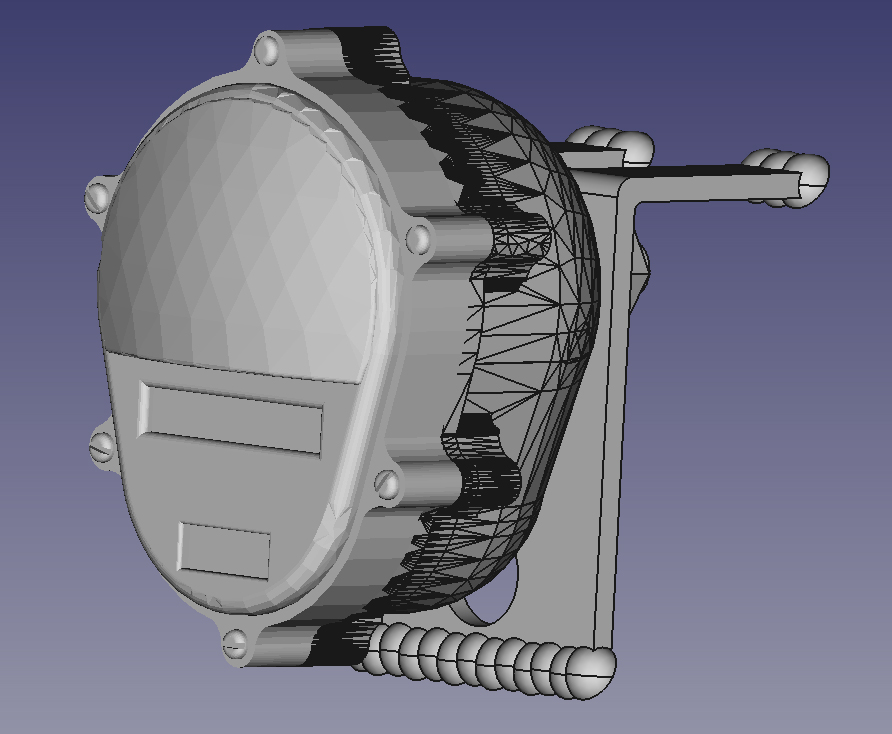
Task: Select the smaller rectangular recess on the cover
Action: [224, 550]
